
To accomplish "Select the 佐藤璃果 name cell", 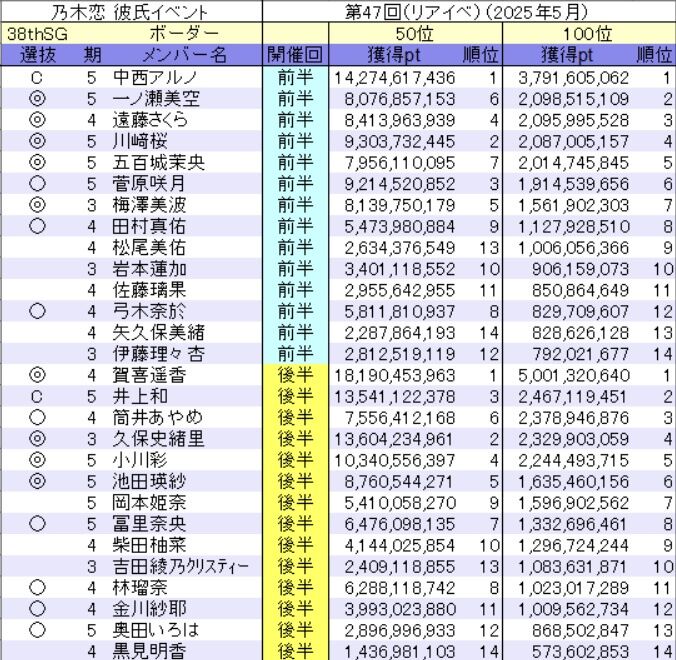I will click(x=149, y=290).
